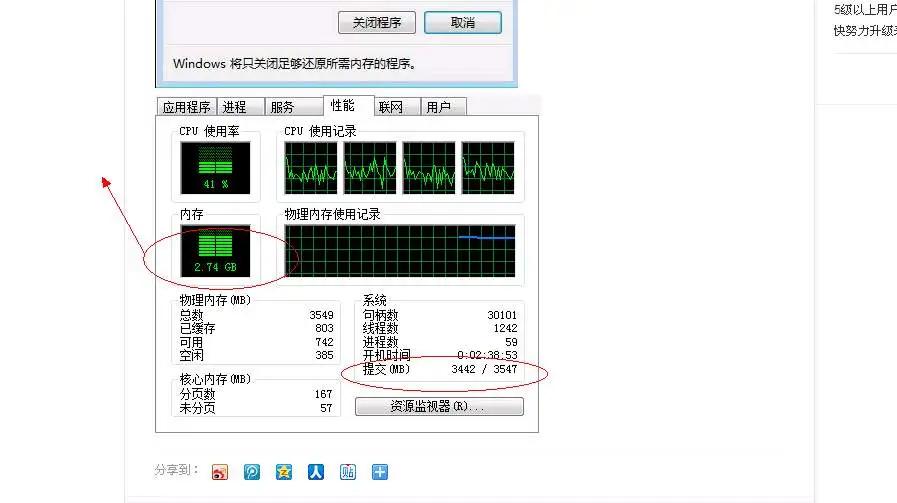Image resolution: width=897 pixels, height=503 pixels.
Task: Share to Sina Weibo icon
Action: 221,472
